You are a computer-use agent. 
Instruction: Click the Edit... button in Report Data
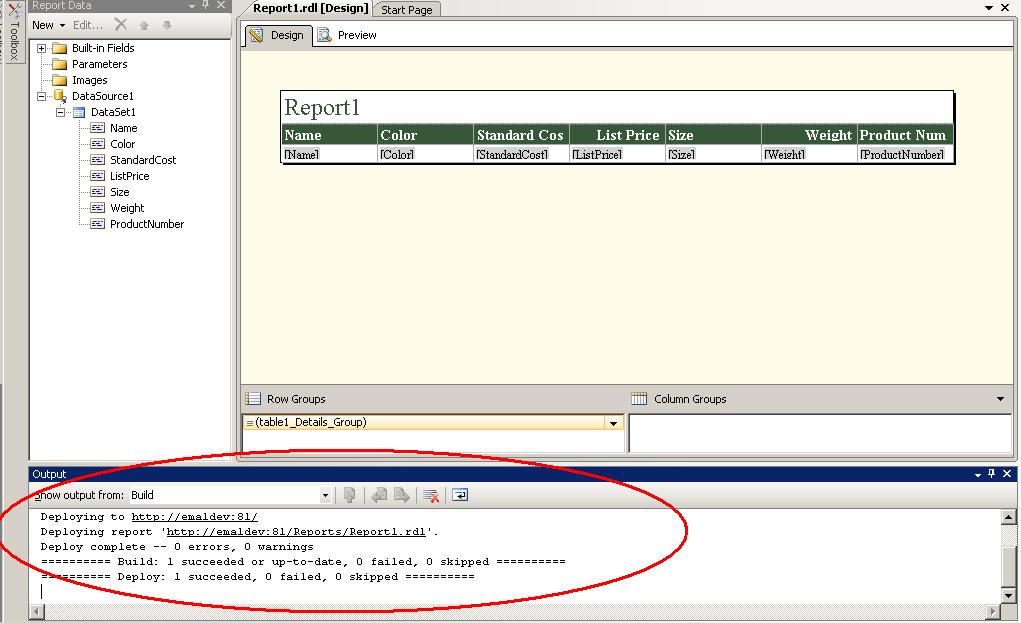[x=88, y=25]
